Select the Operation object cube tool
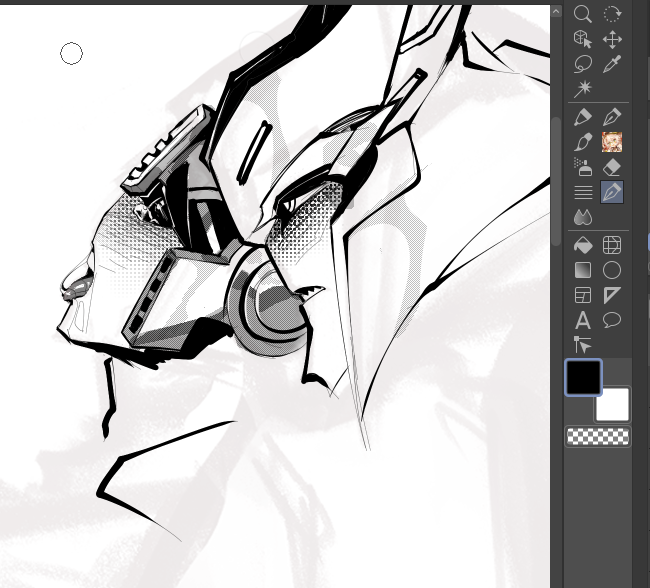650x588 pixels. click(x=583, y=39)
